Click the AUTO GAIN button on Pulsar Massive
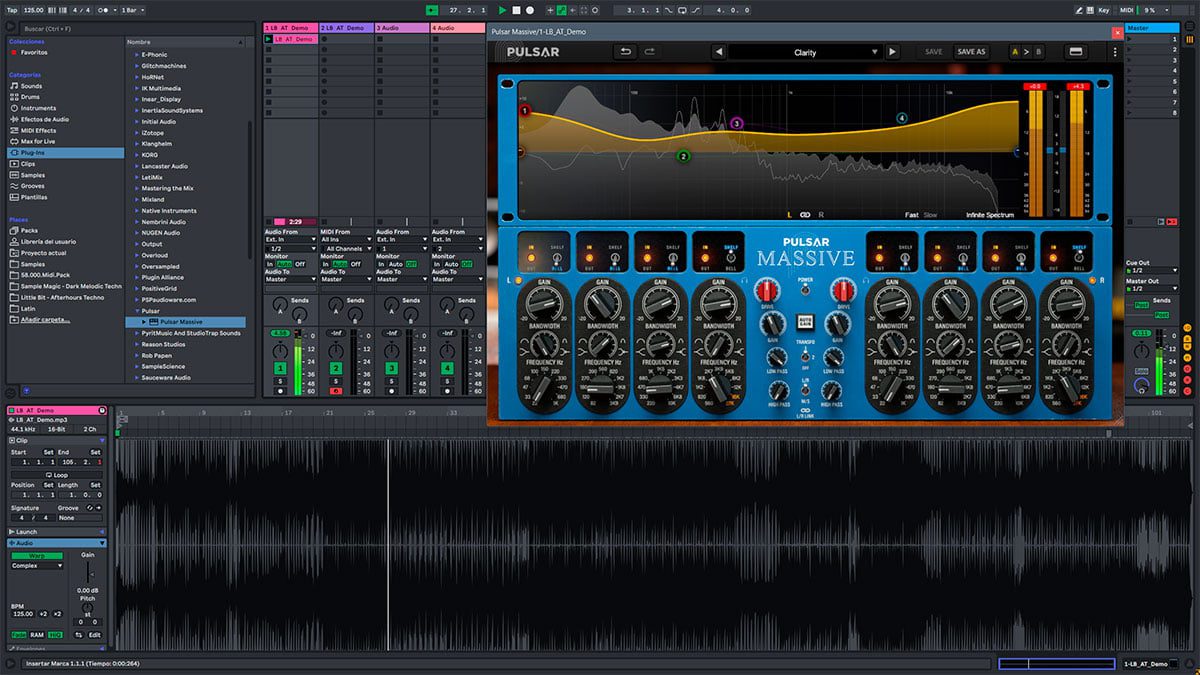Screen dimensions: 1200x675 pos(806,321)
